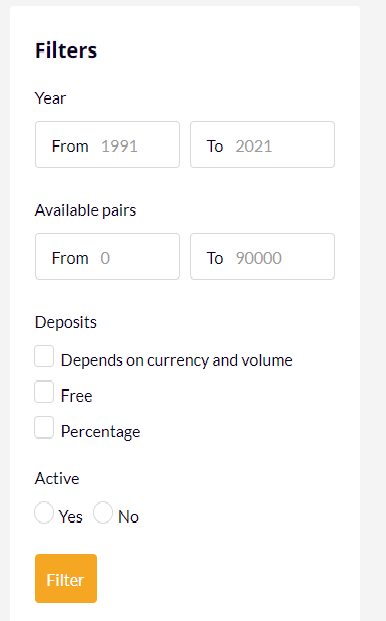
Task: Click the Active section label
Action: [57, 478]
